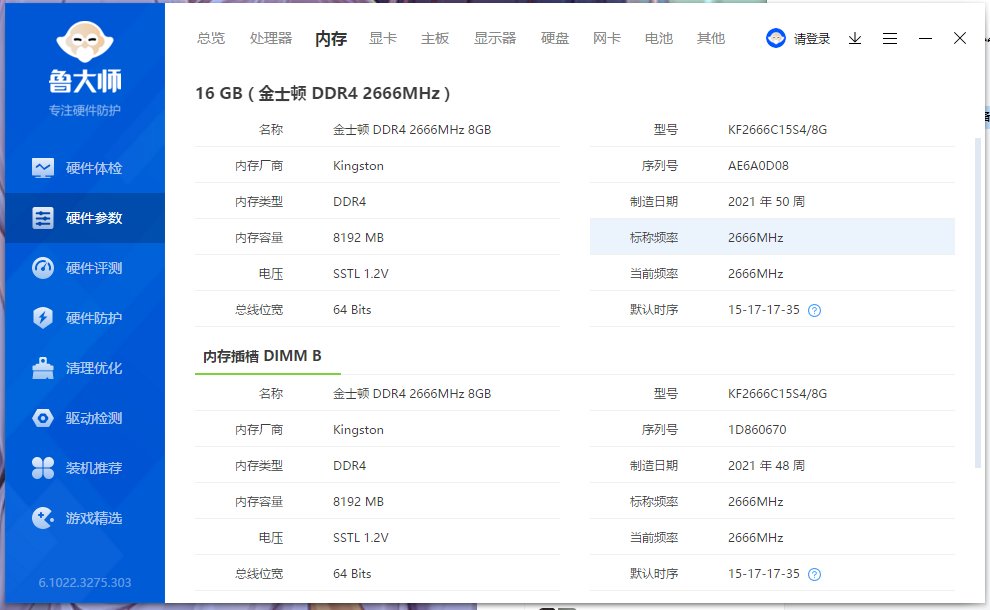Click the 2021 年 48 周 value

(x=766, y=466)
